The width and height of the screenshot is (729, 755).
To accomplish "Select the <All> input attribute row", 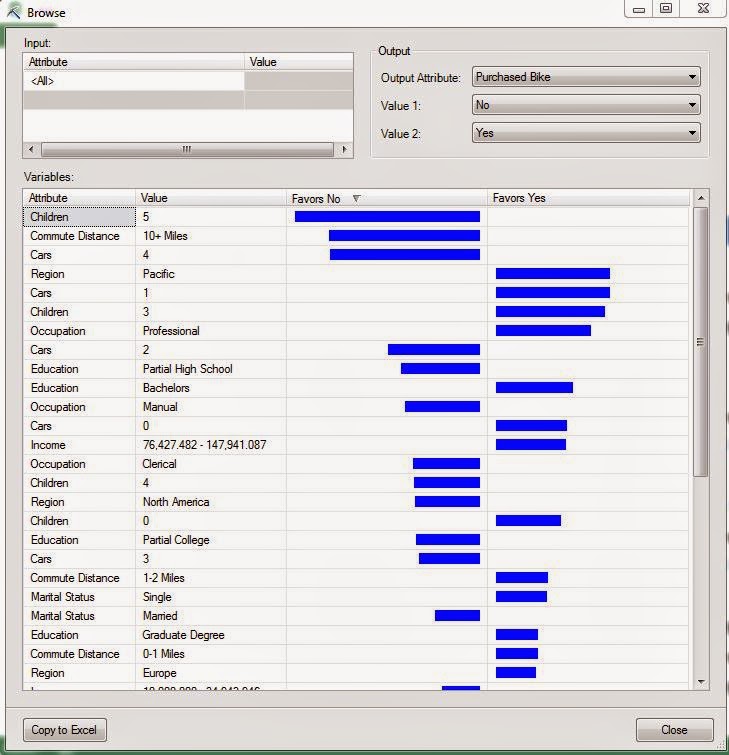I will (188, 81).
